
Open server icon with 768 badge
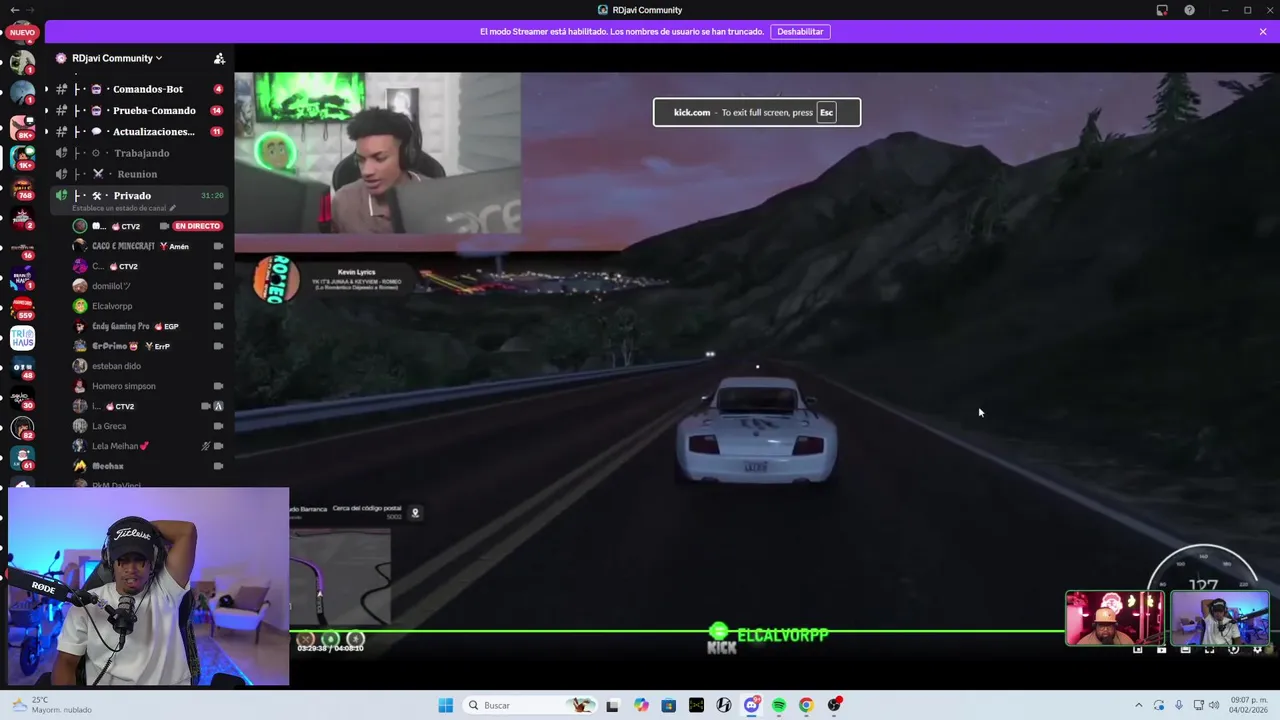(22, 187)
